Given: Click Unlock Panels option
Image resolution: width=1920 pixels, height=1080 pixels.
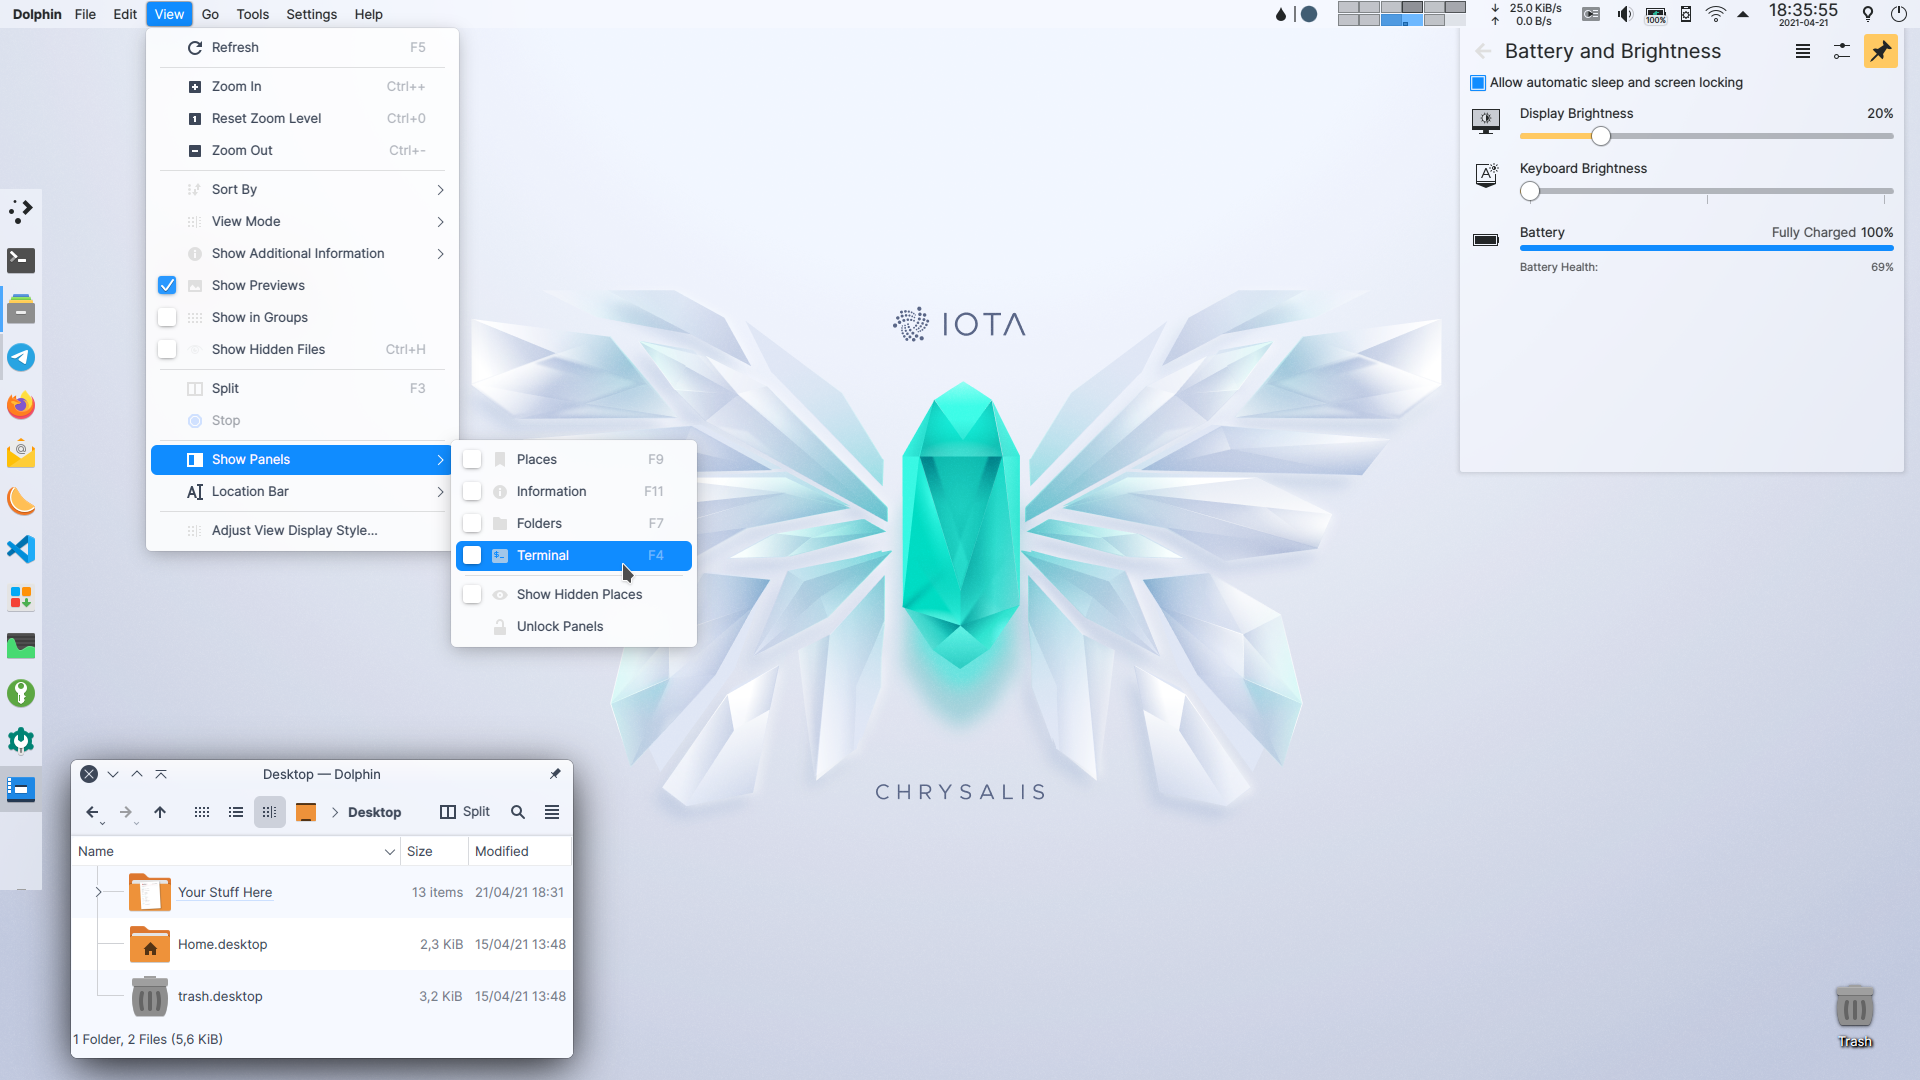Looking at the screenshot, I should pos(560,626).
